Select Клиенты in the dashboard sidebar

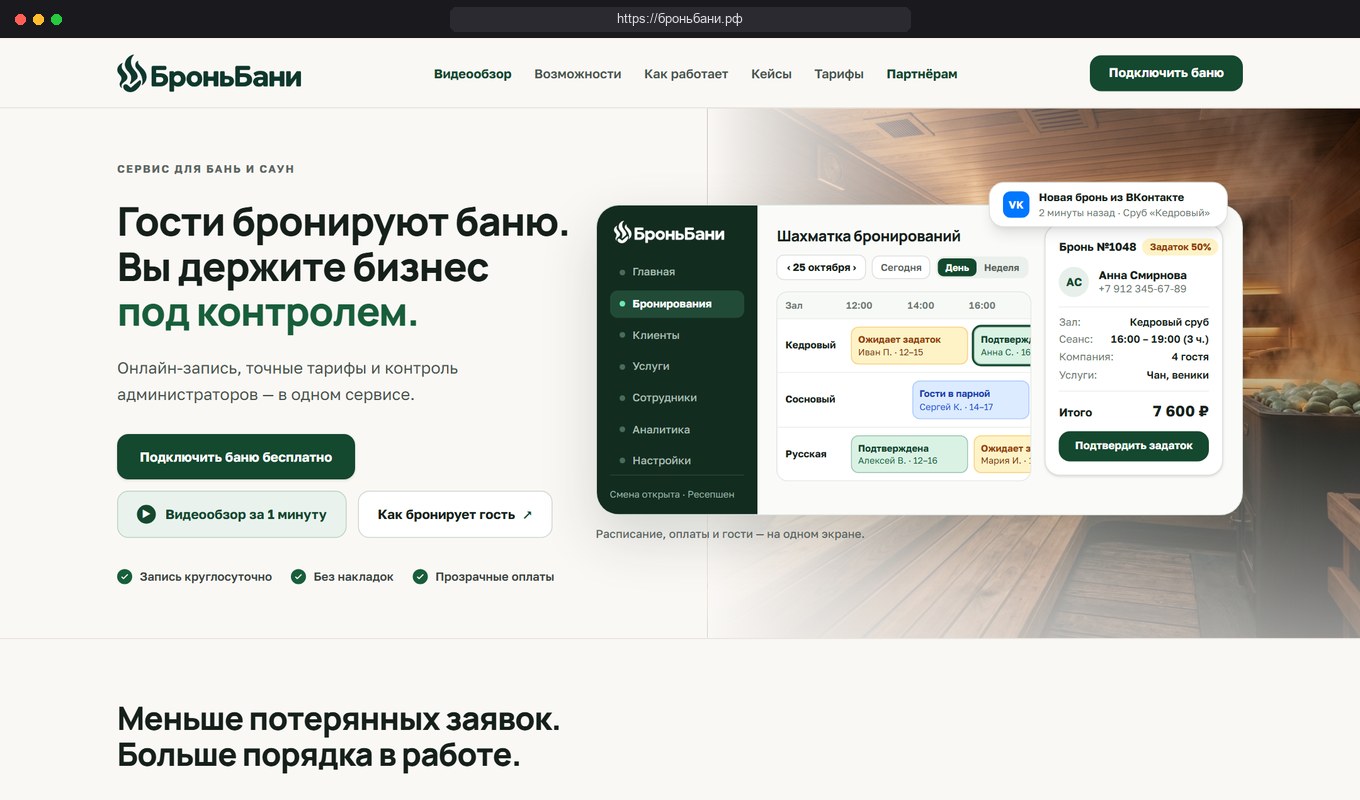677,335
